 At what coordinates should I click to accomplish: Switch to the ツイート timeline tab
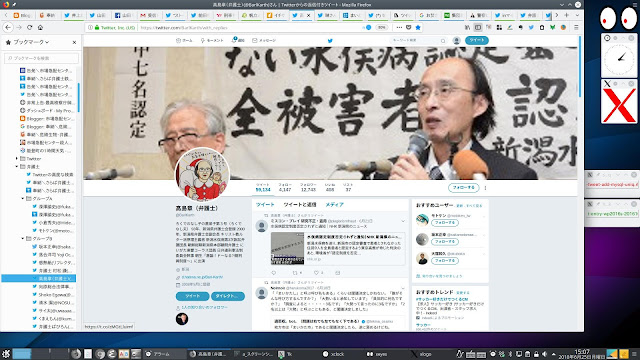point(265,204)
